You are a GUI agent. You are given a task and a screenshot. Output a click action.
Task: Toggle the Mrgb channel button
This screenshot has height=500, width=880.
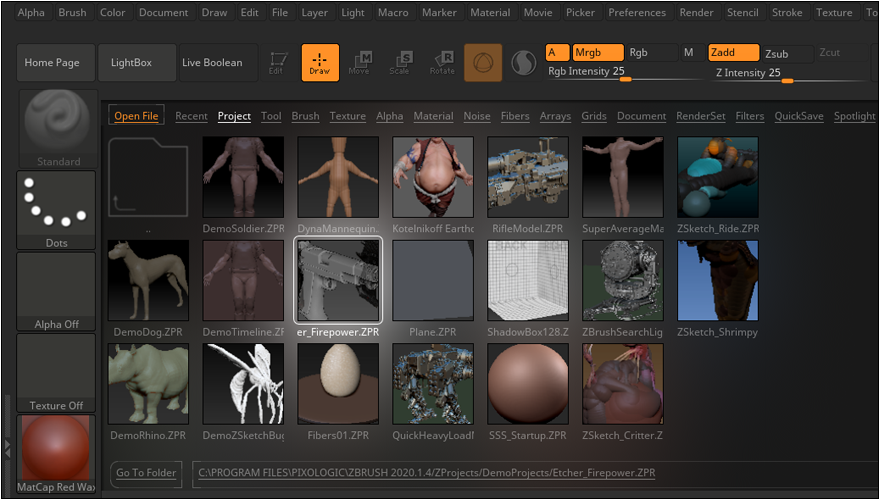(x=597, y=53)
